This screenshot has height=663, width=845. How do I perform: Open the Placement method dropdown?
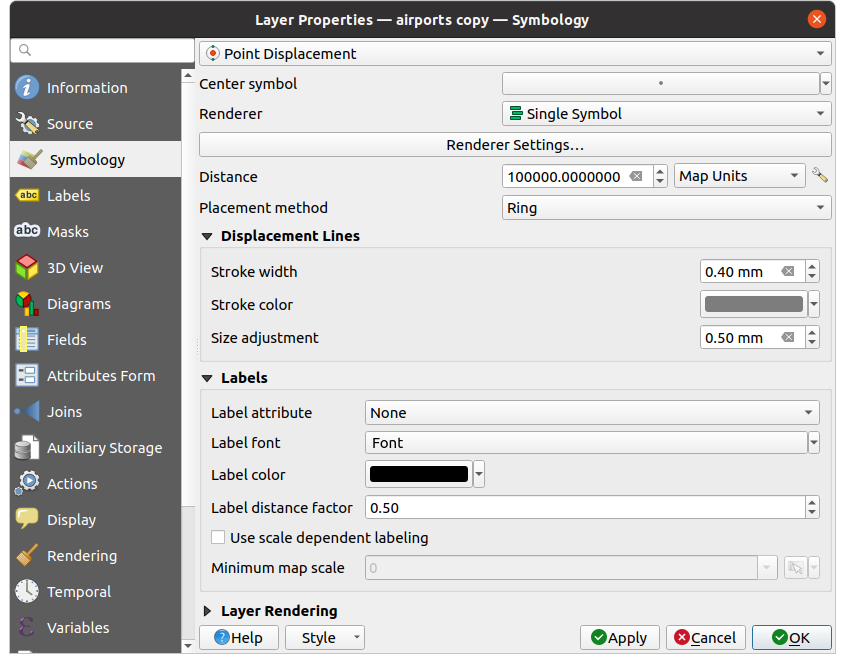coord(666,207)
